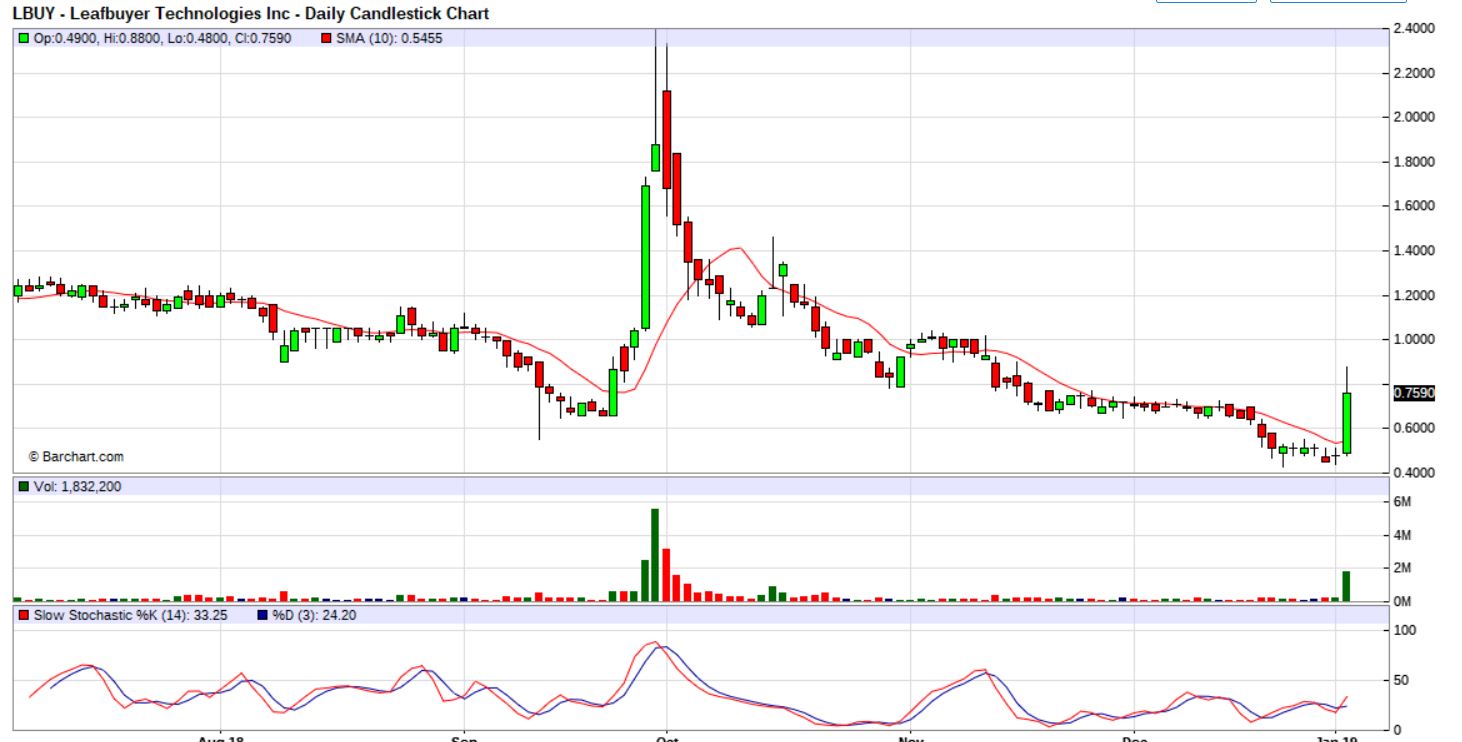Click the 1.6000 price axis label
Screen dimensions: 1462x742
pyautogui.click(x=1414, y=206)
